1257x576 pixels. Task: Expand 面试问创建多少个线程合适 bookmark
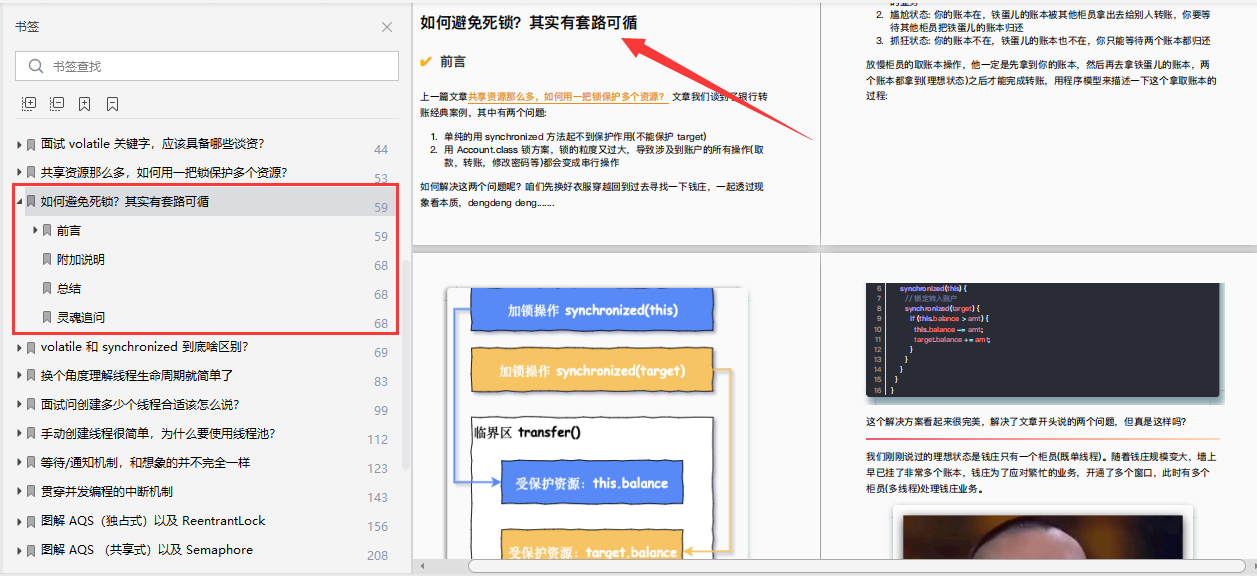pos(19,405)
